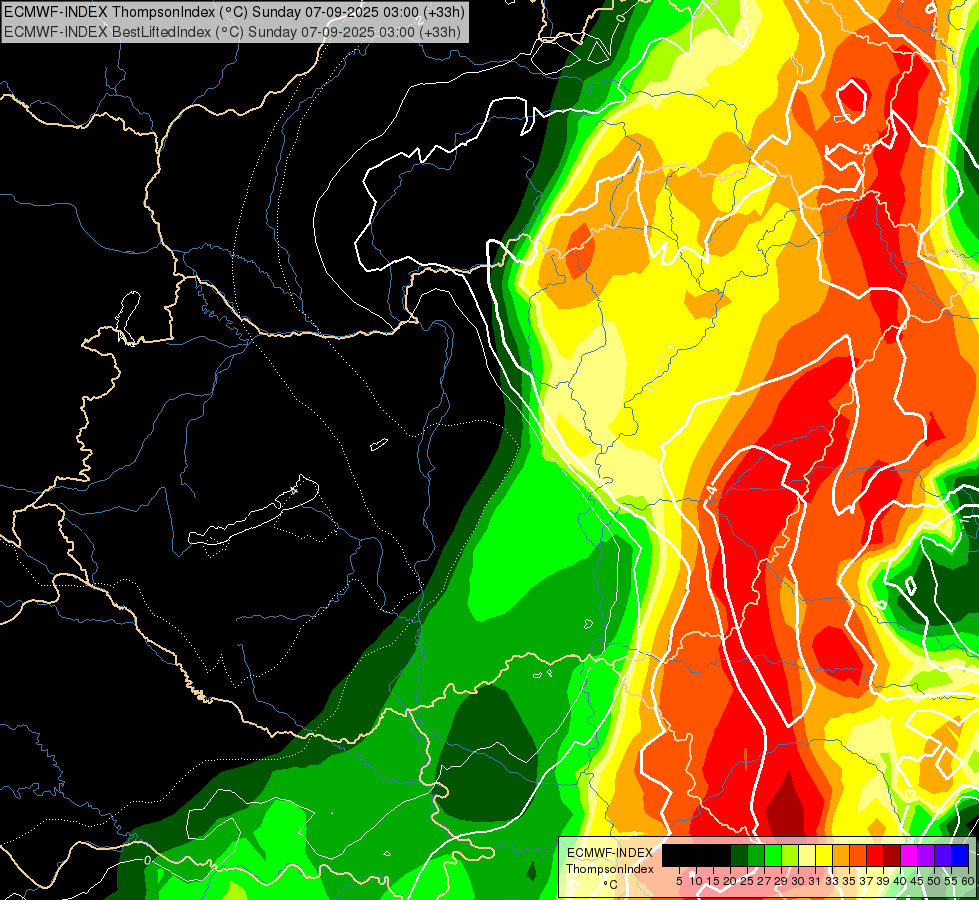Viewport: 979px width, 900px height.
Task: Select the dark green legend swatch (20–25)
Action: [739, 856]
